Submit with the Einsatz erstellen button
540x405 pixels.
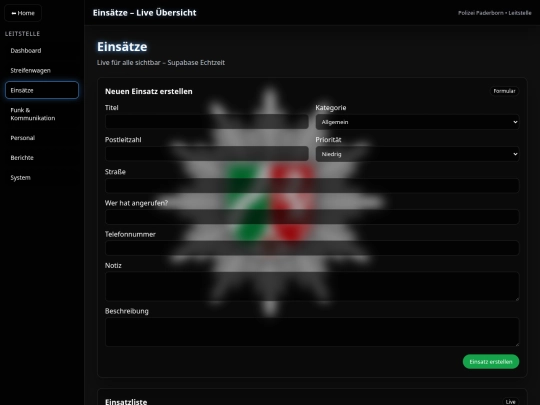(491, 362)
